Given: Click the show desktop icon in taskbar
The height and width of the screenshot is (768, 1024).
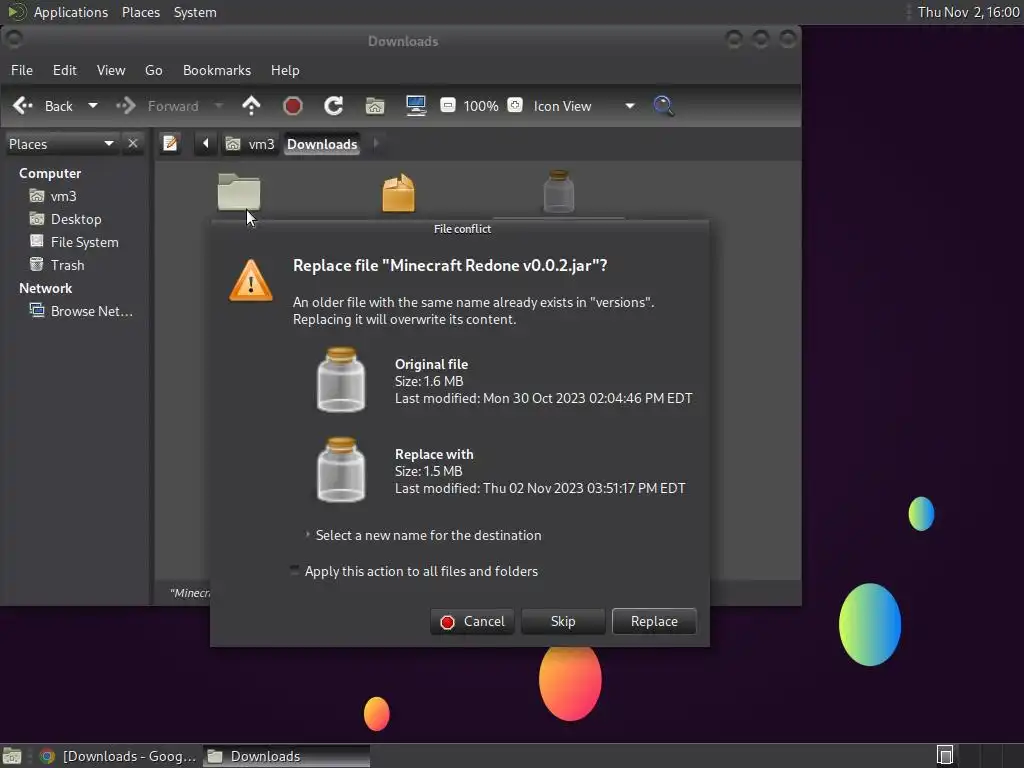Looking at the screenshot, I should click(12, 756).
